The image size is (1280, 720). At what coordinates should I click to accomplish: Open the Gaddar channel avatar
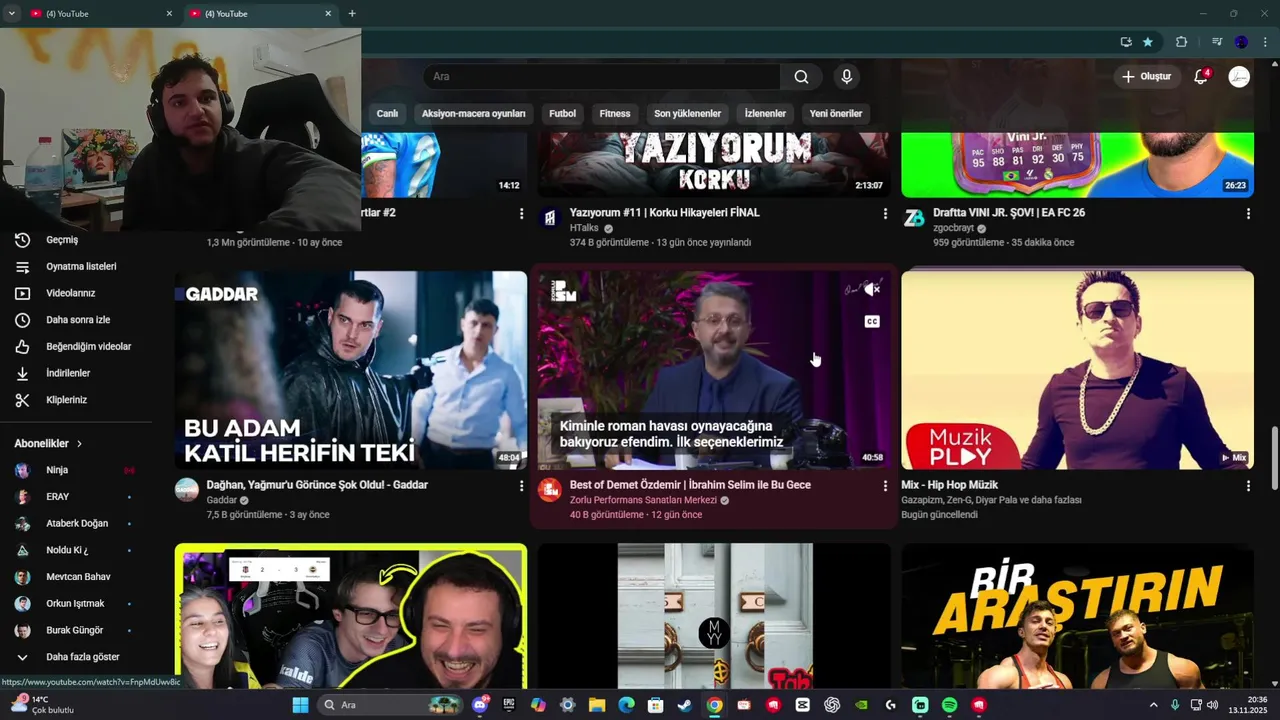click(x=187, y=489)
